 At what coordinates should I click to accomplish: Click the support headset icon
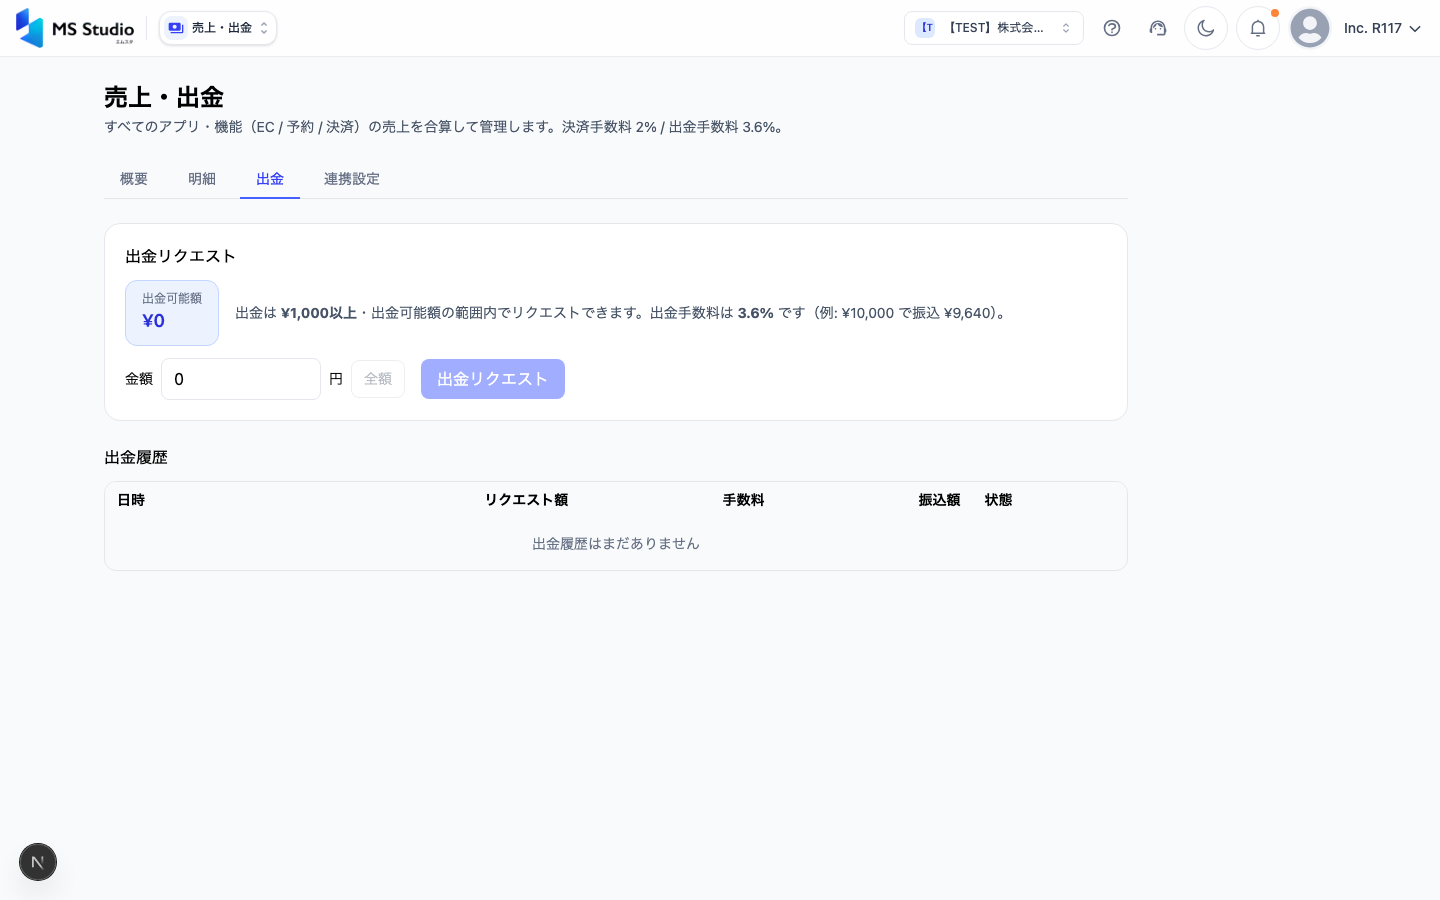(x=1158, y=28)
